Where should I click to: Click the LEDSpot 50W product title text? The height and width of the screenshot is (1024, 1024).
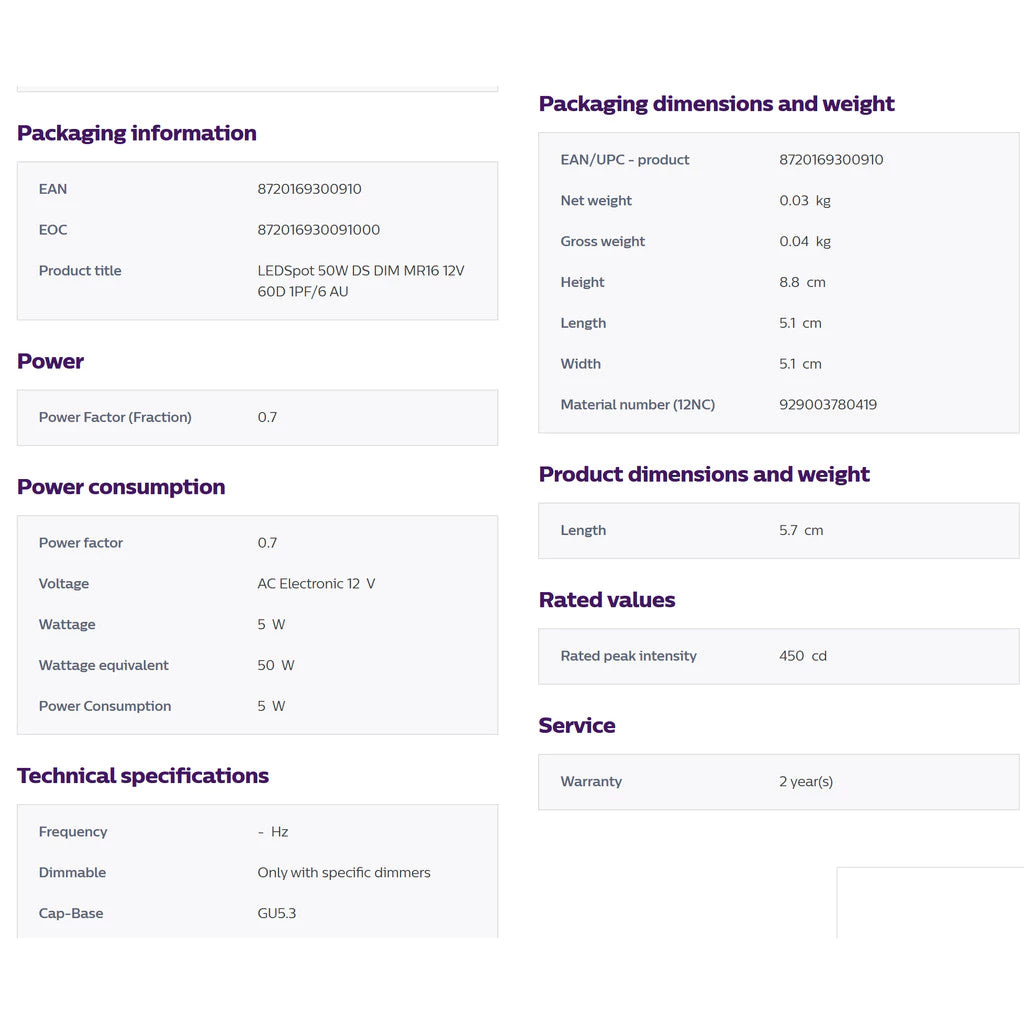tap(360, 281)
